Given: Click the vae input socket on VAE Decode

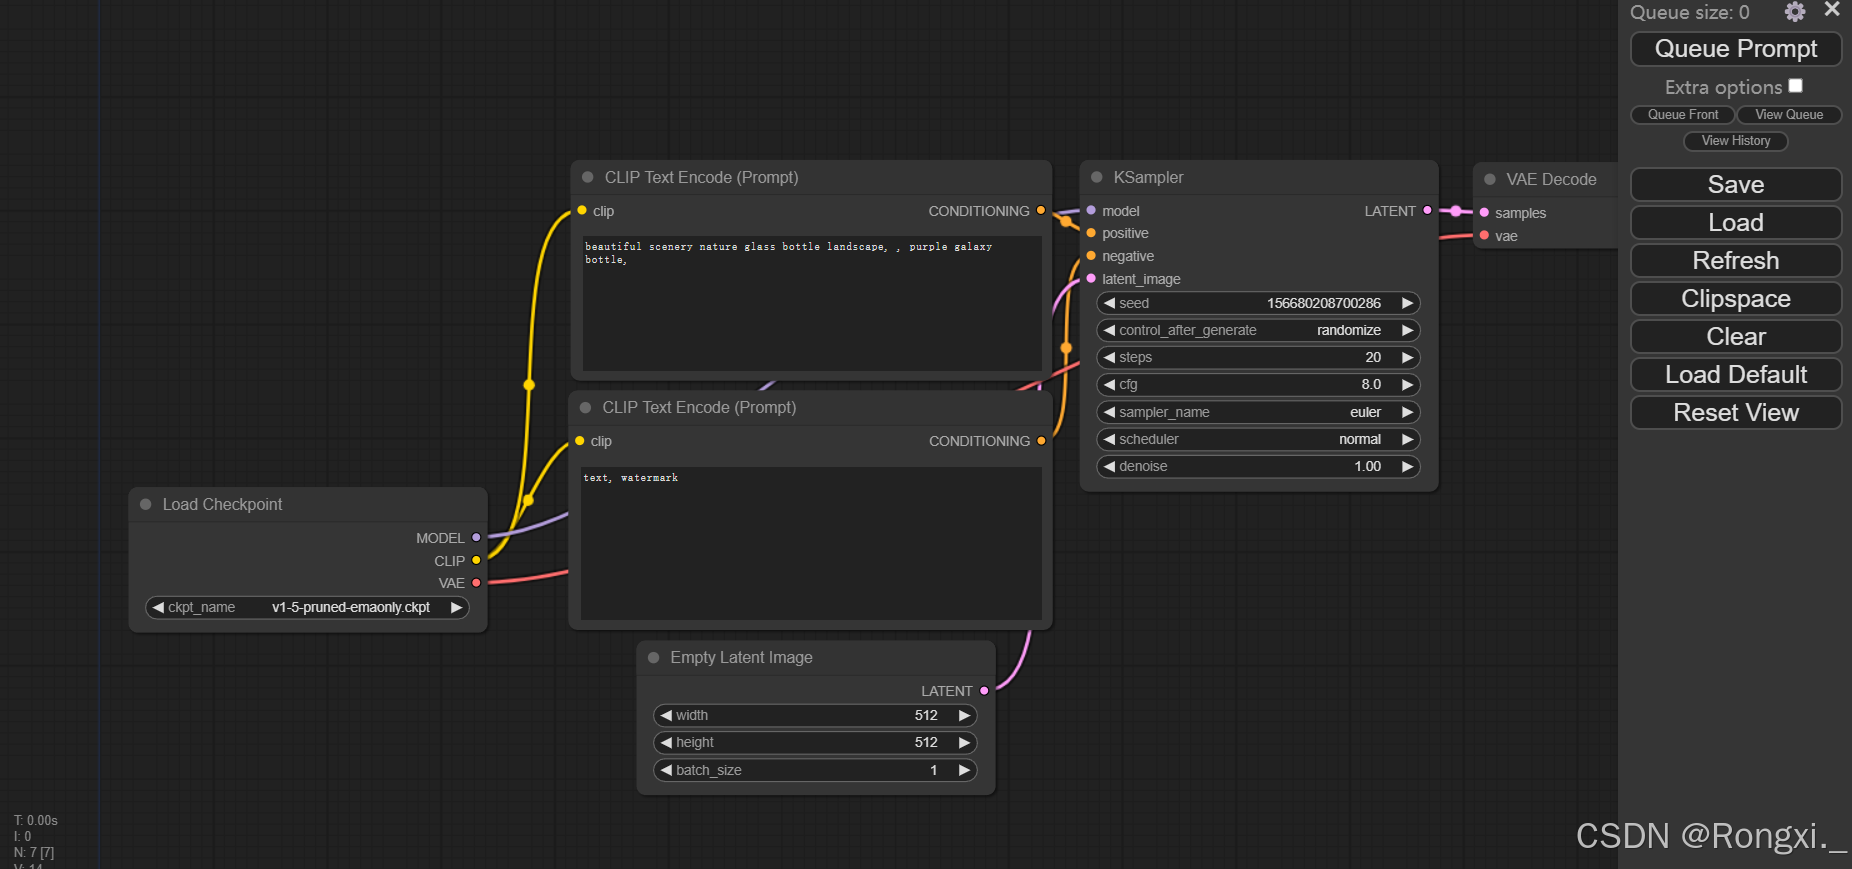Looking at the screenshot, I should [x=1484, y=236].
